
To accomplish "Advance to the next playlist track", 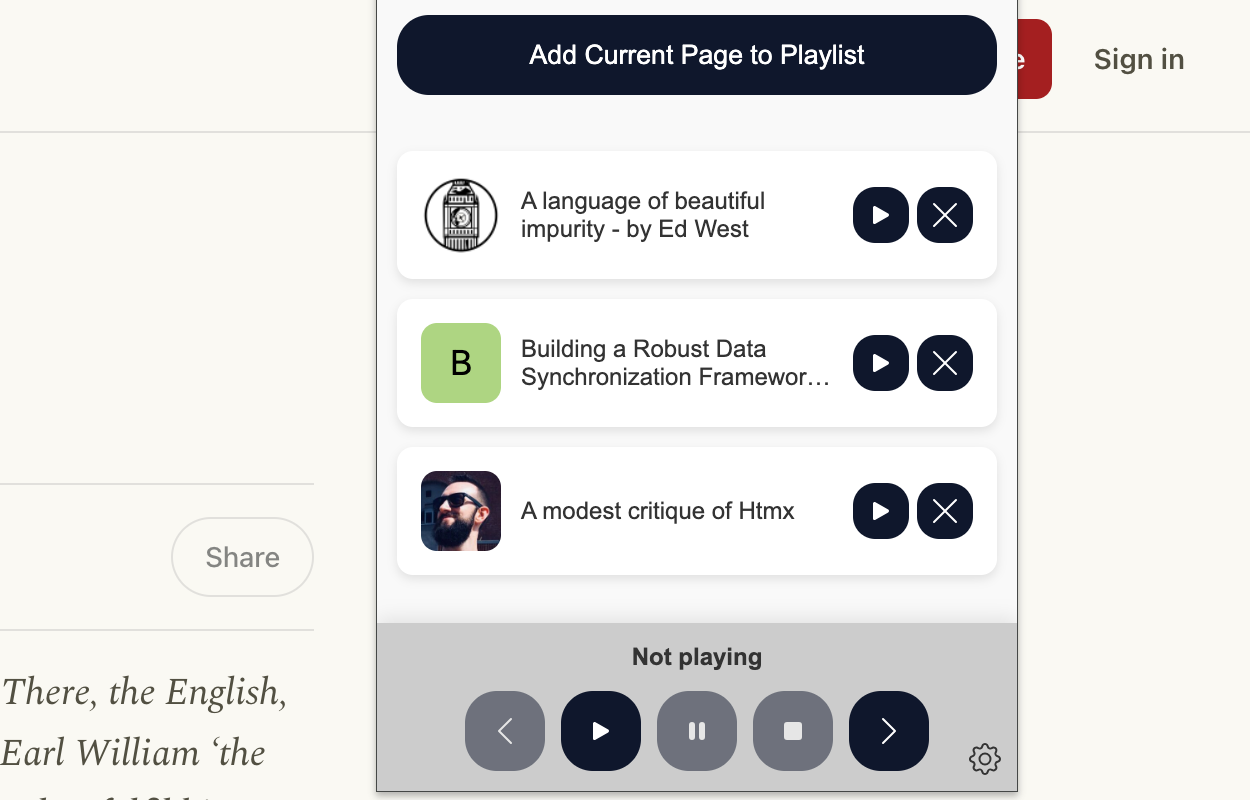I will click(889, 731).
